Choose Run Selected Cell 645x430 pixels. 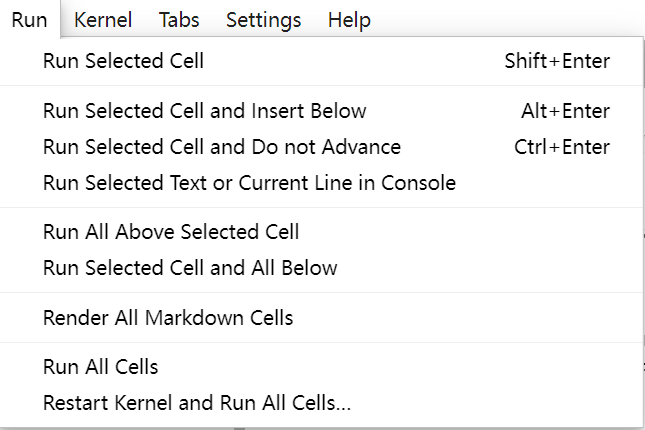[x=123, y=61]
